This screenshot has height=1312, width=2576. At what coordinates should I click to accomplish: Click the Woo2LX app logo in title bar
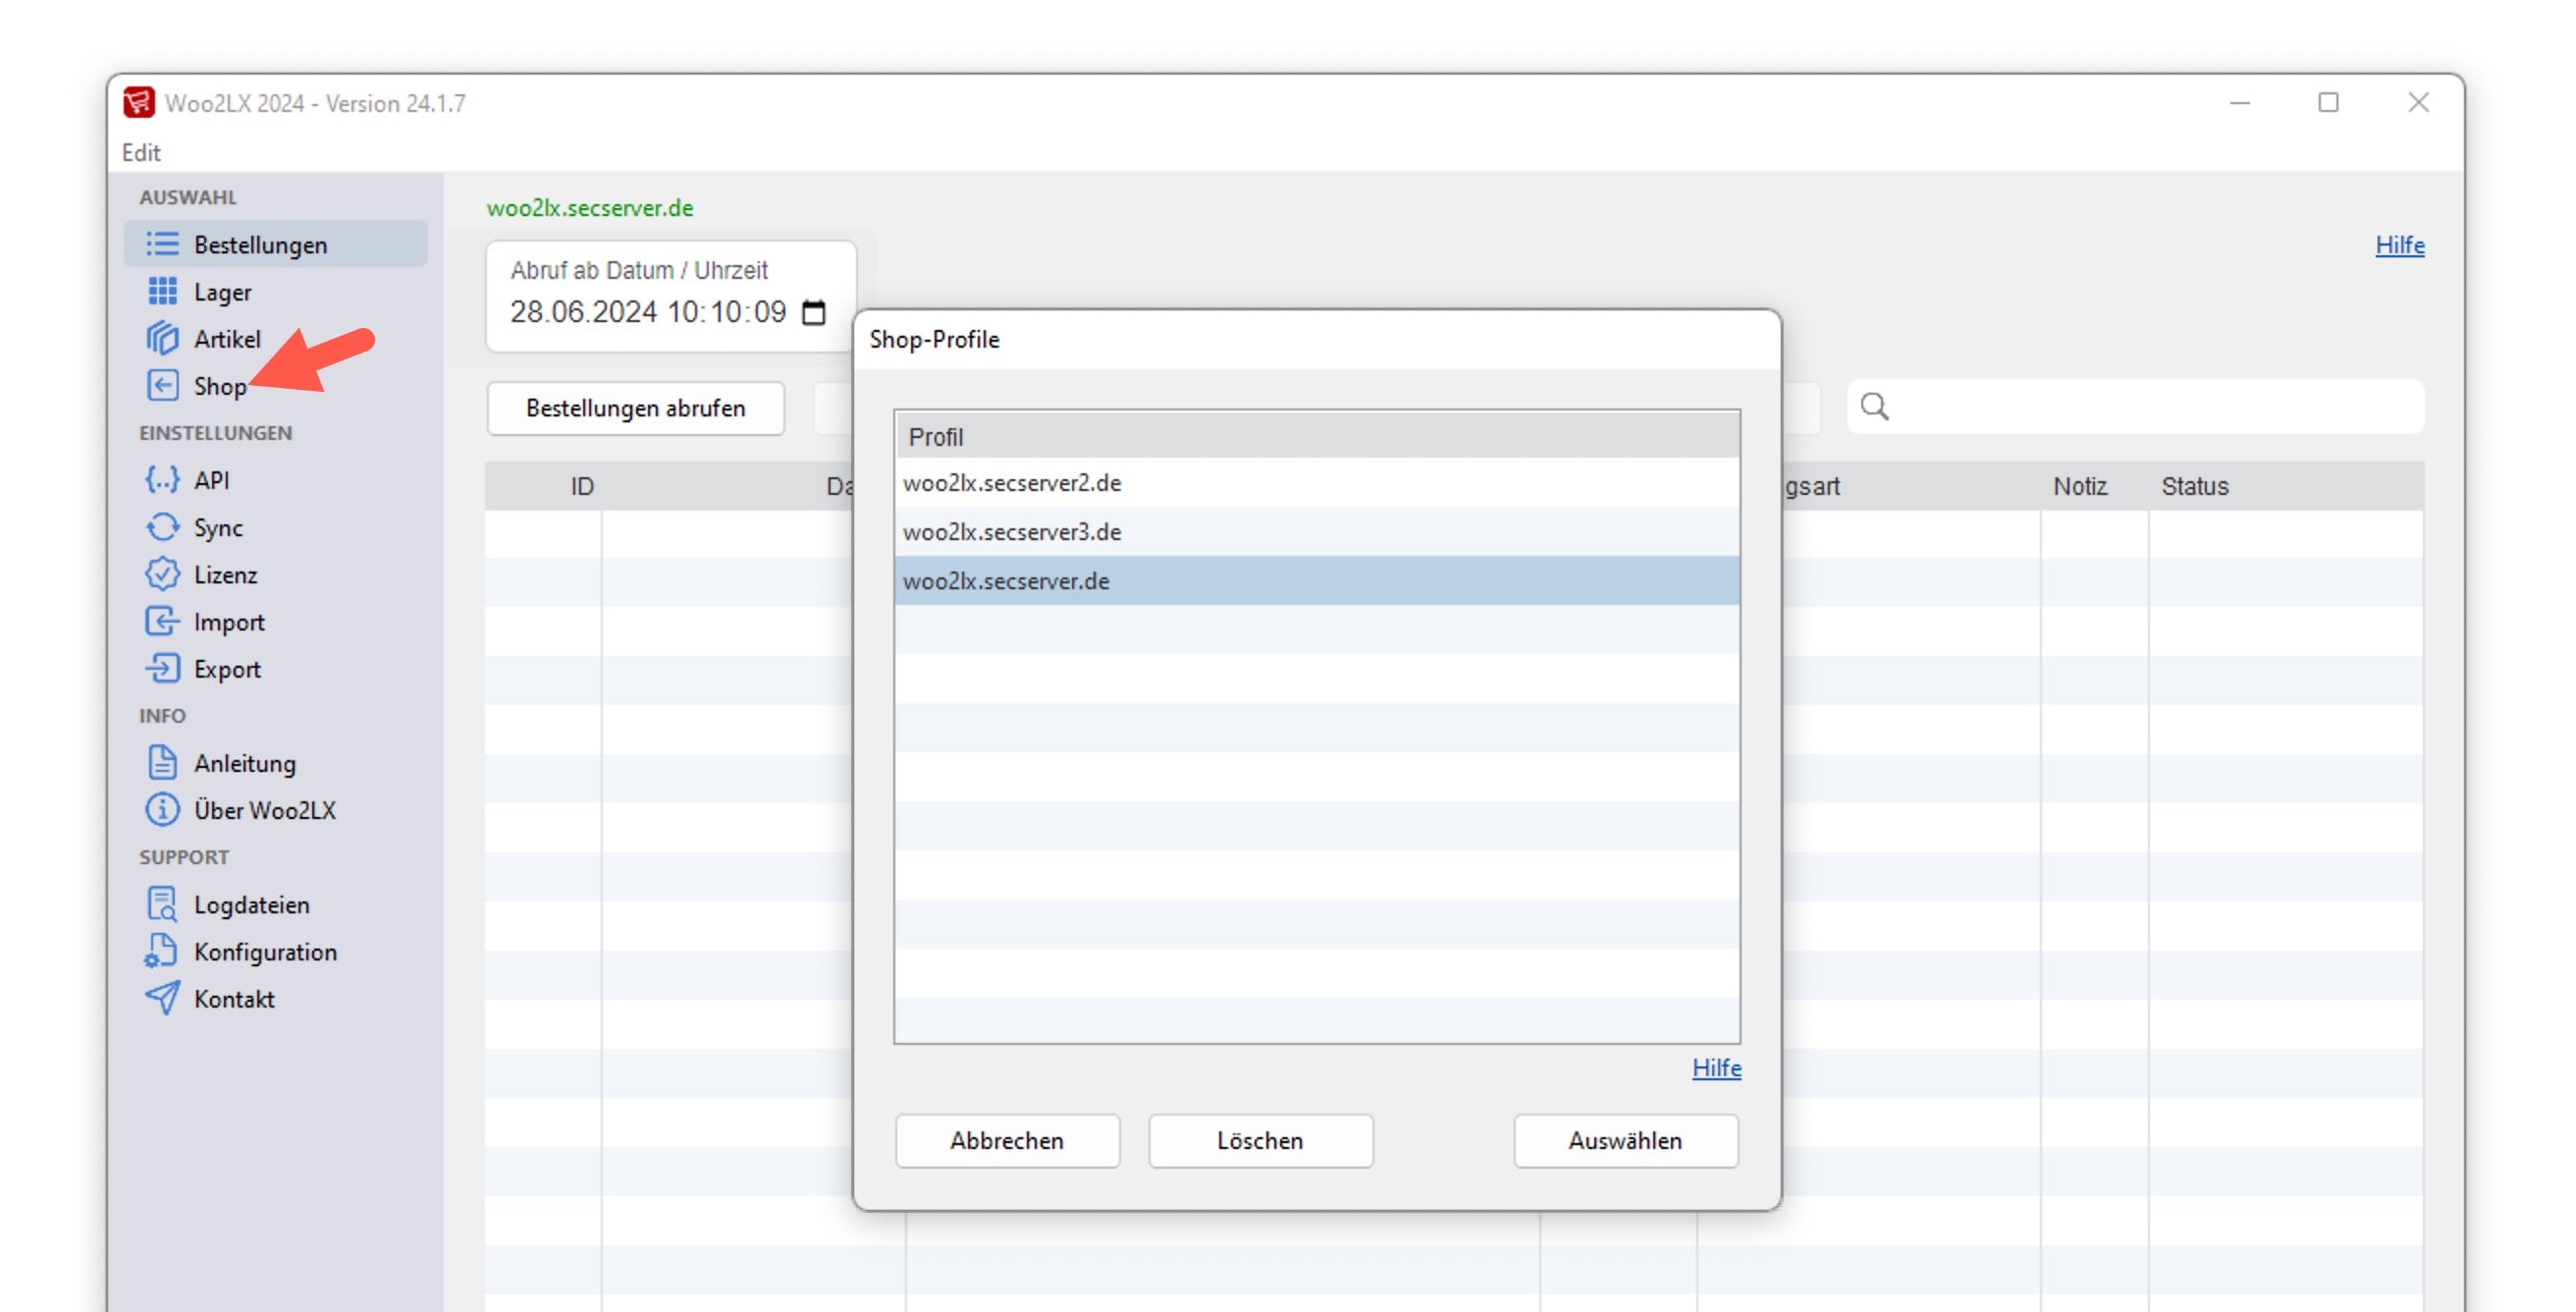[138, 102]
